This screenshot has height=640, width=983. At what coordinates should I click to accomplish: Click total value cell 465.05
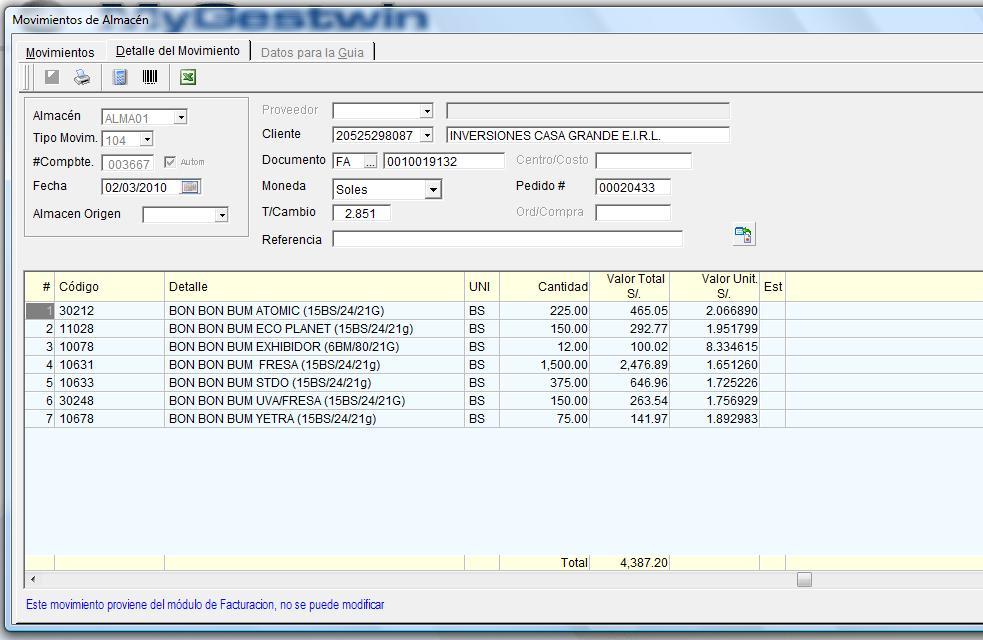[x=629, y=310]
